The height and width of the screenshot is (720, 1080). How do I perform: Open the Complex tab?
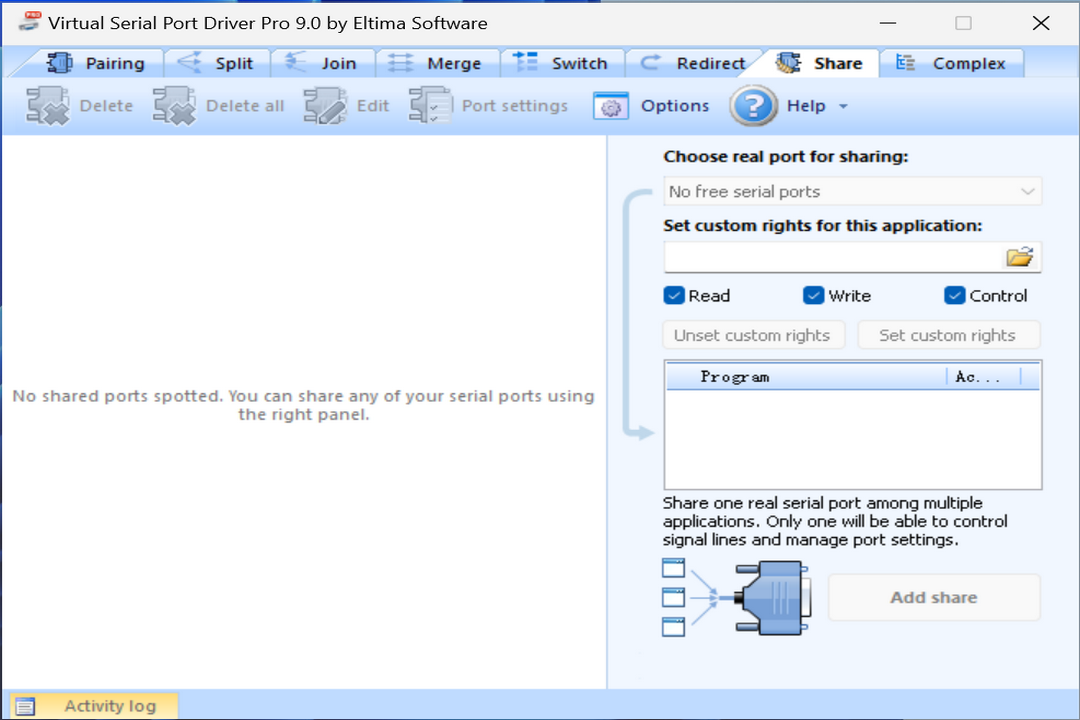[953, 62]
